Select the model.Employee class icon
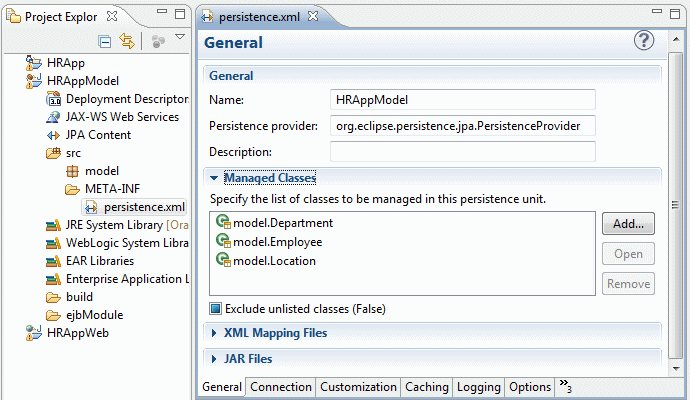The image size is (690, 400). [x=222, y=242]
